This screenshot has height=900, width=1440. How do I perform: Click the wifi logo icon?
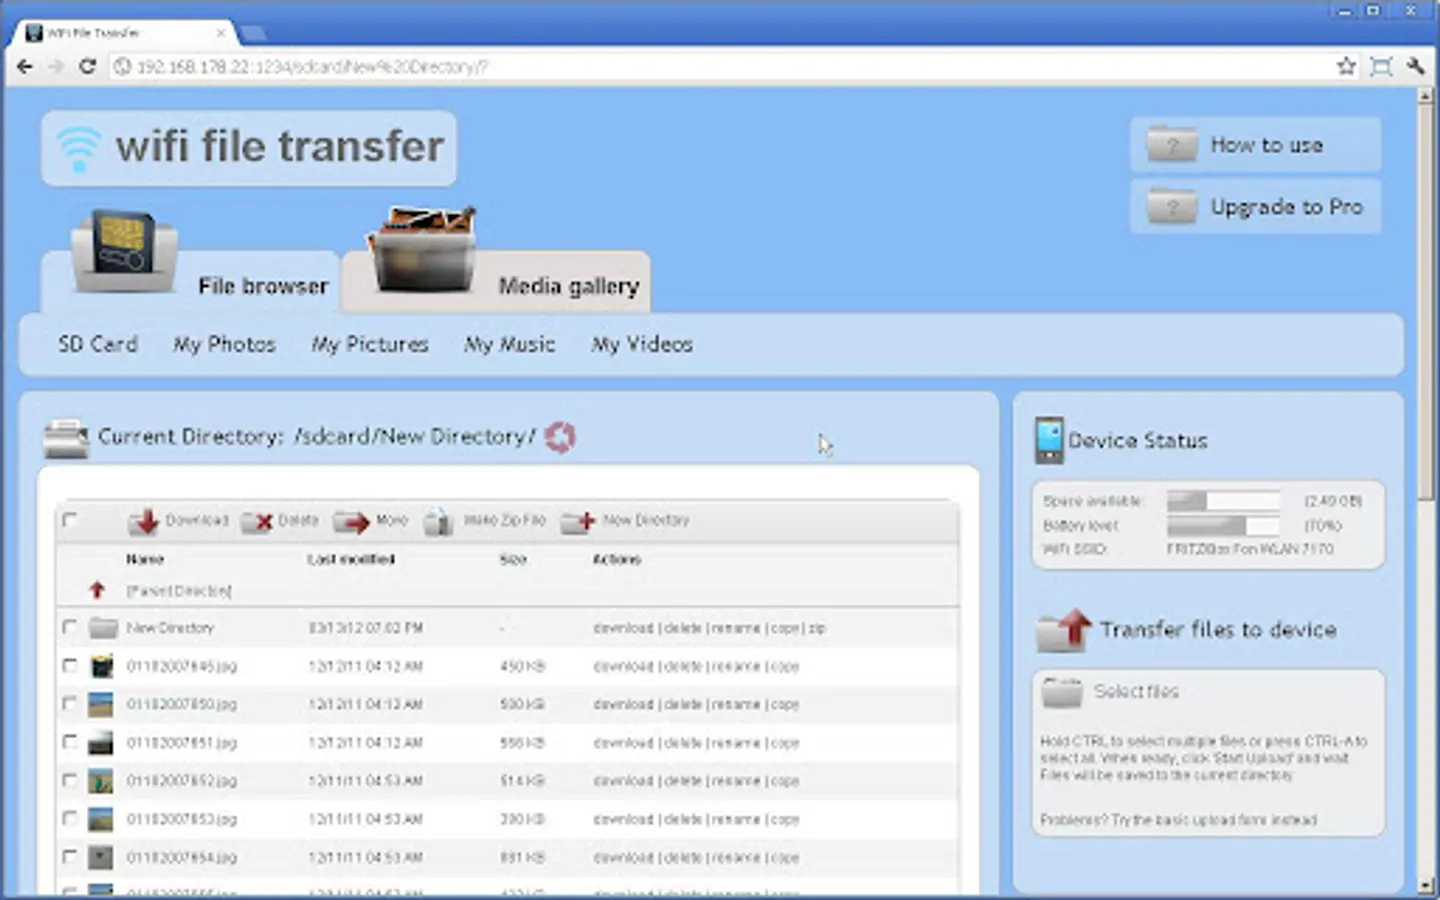click(x=79, y=148)
